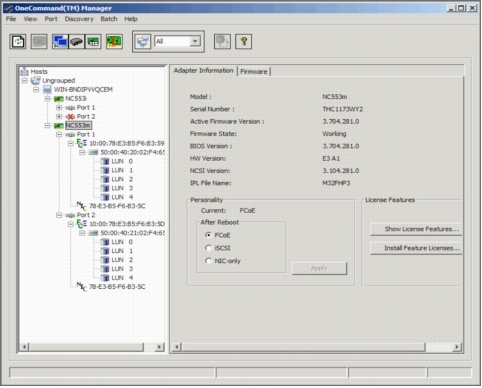Screen dimensions: 482x388
Task: Select target icon 50:00:40:21:02:F4:65
Action: [93, 233]
